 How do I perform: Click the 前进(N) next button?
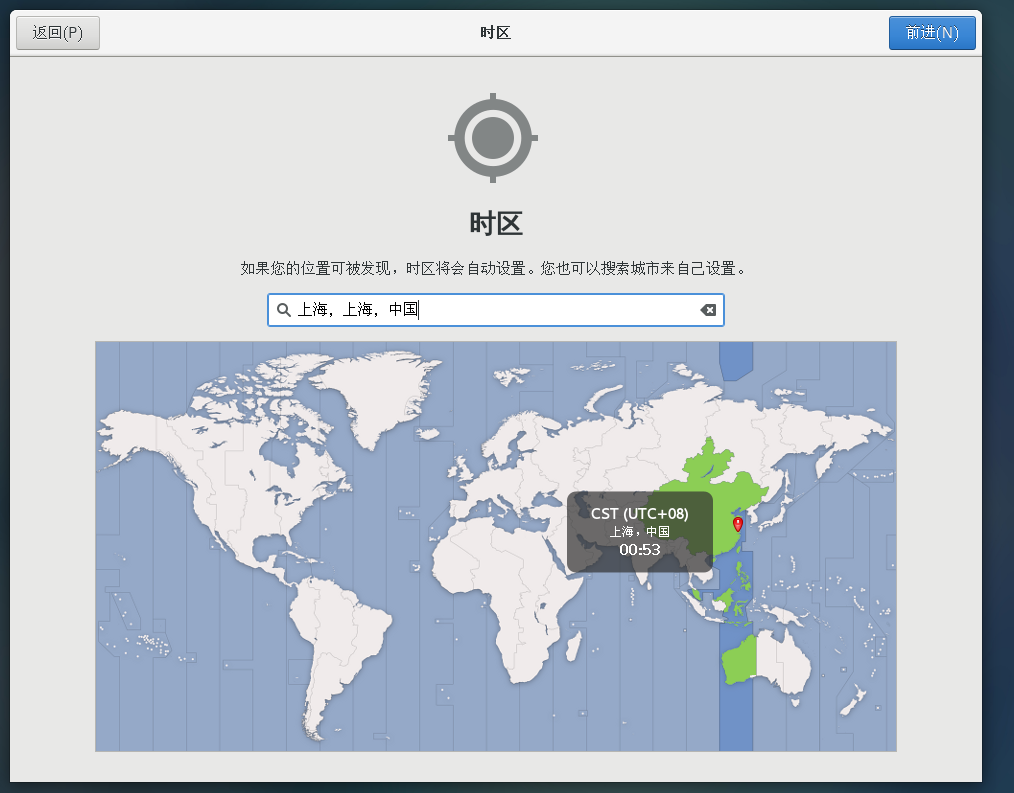pos(932,33)
